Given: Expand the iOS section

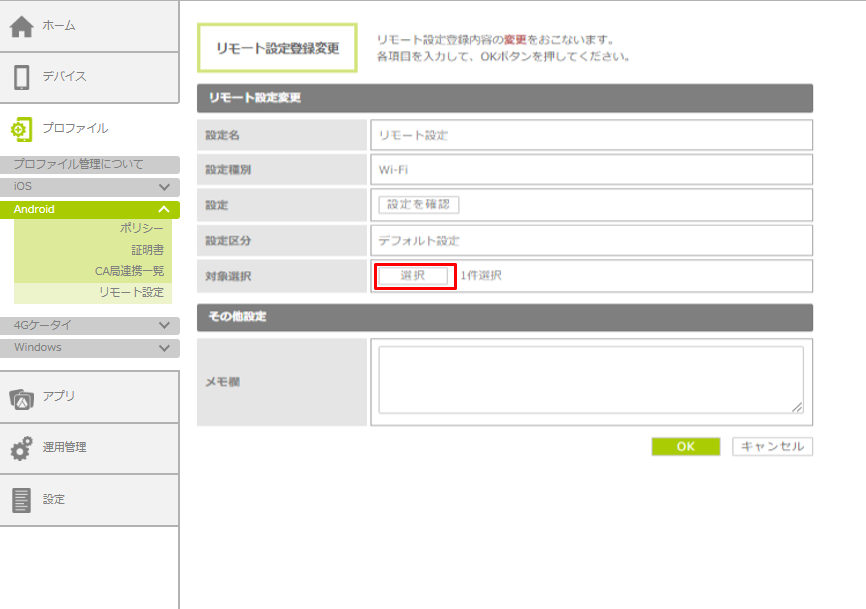Looking at the screenshot, I should point(164,187).
